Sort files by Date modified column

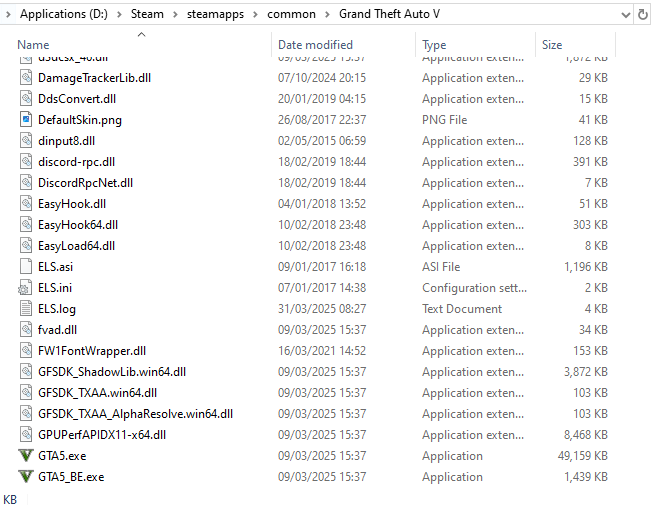315,45
